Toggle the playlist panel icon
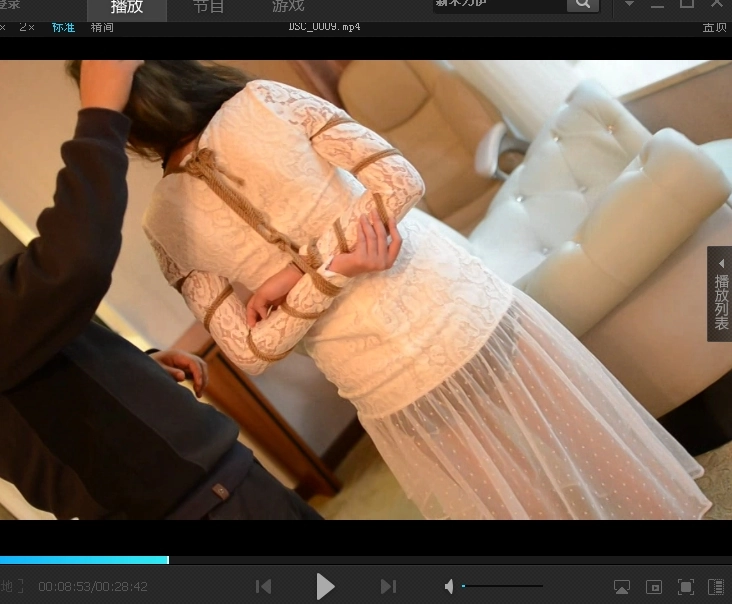The image size is (732, 604). (x=716, y=587)
